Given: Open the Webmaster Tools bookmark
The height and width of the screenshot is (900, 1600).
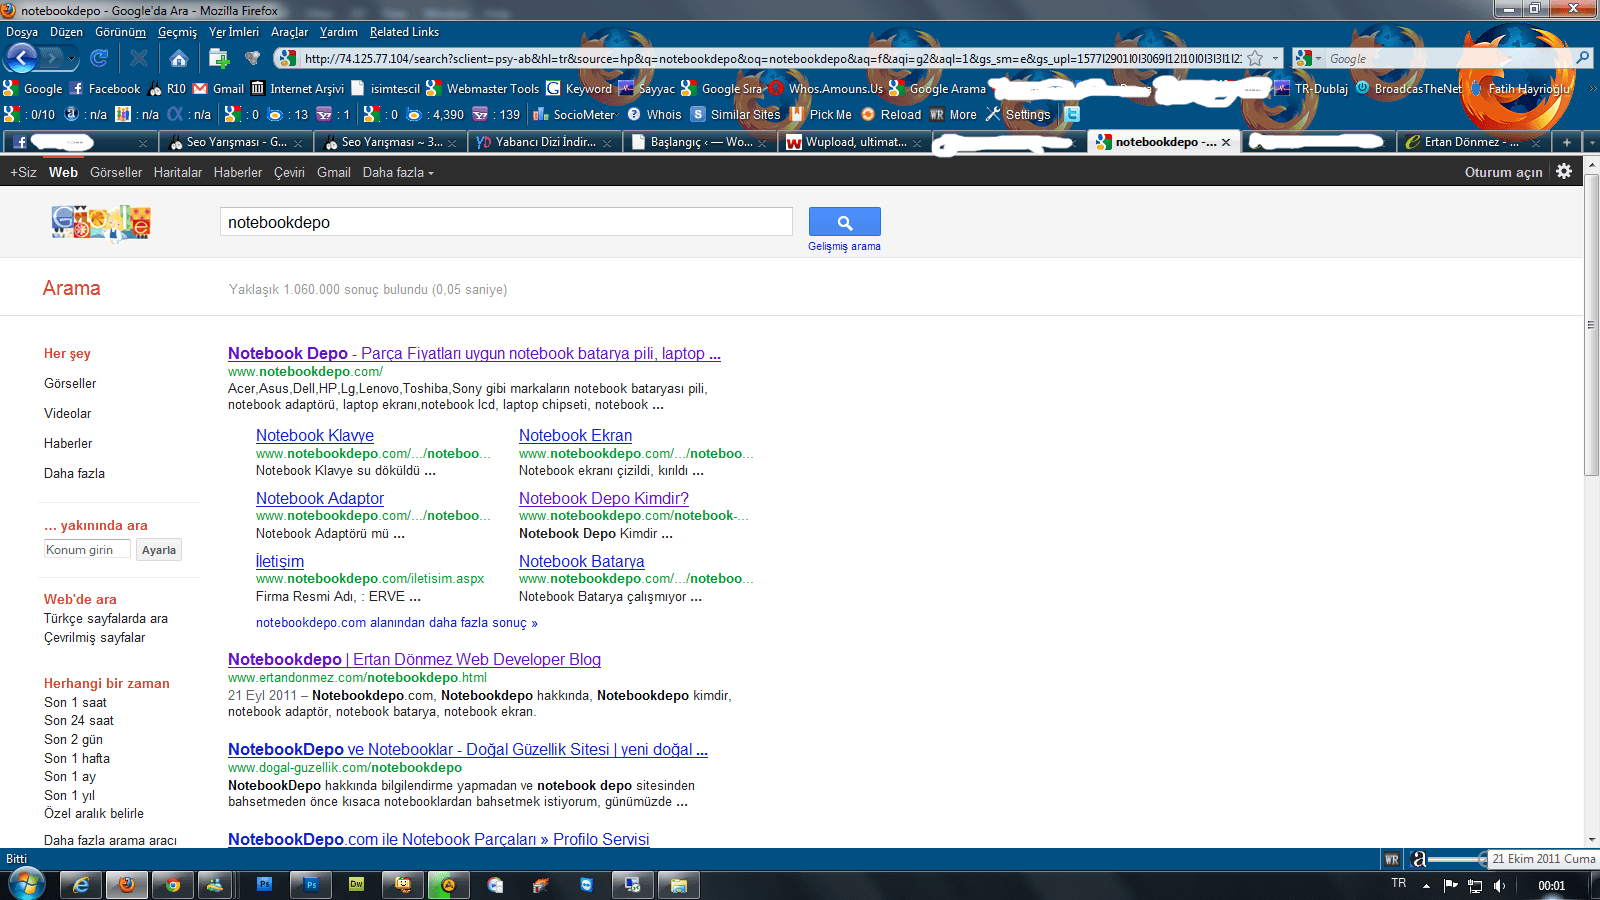Looking at the screenshot, I should [x=482, y=89].
